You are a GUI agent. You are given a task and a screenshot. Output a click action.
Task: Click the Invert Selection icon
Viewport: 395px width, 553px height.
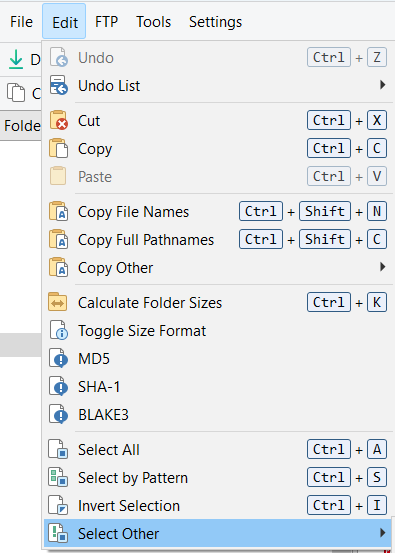(58, 505)
